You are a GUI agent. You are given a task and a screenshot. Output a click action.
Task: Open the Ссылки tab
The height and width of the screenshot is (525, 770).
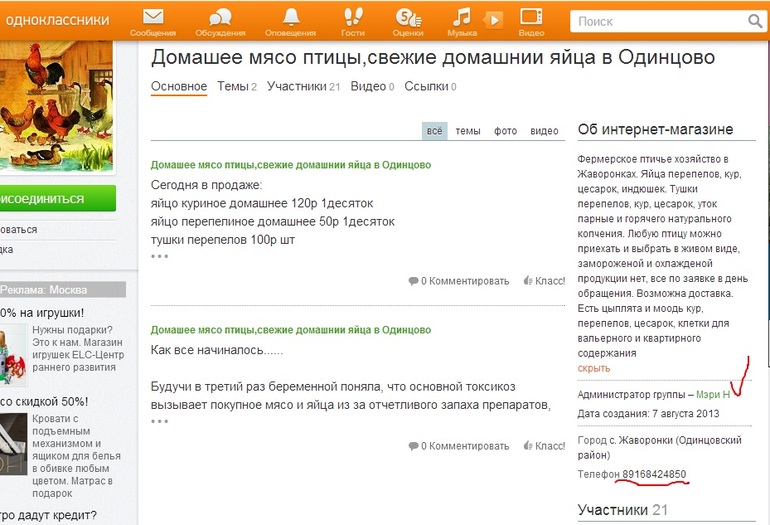pos(430,87)
